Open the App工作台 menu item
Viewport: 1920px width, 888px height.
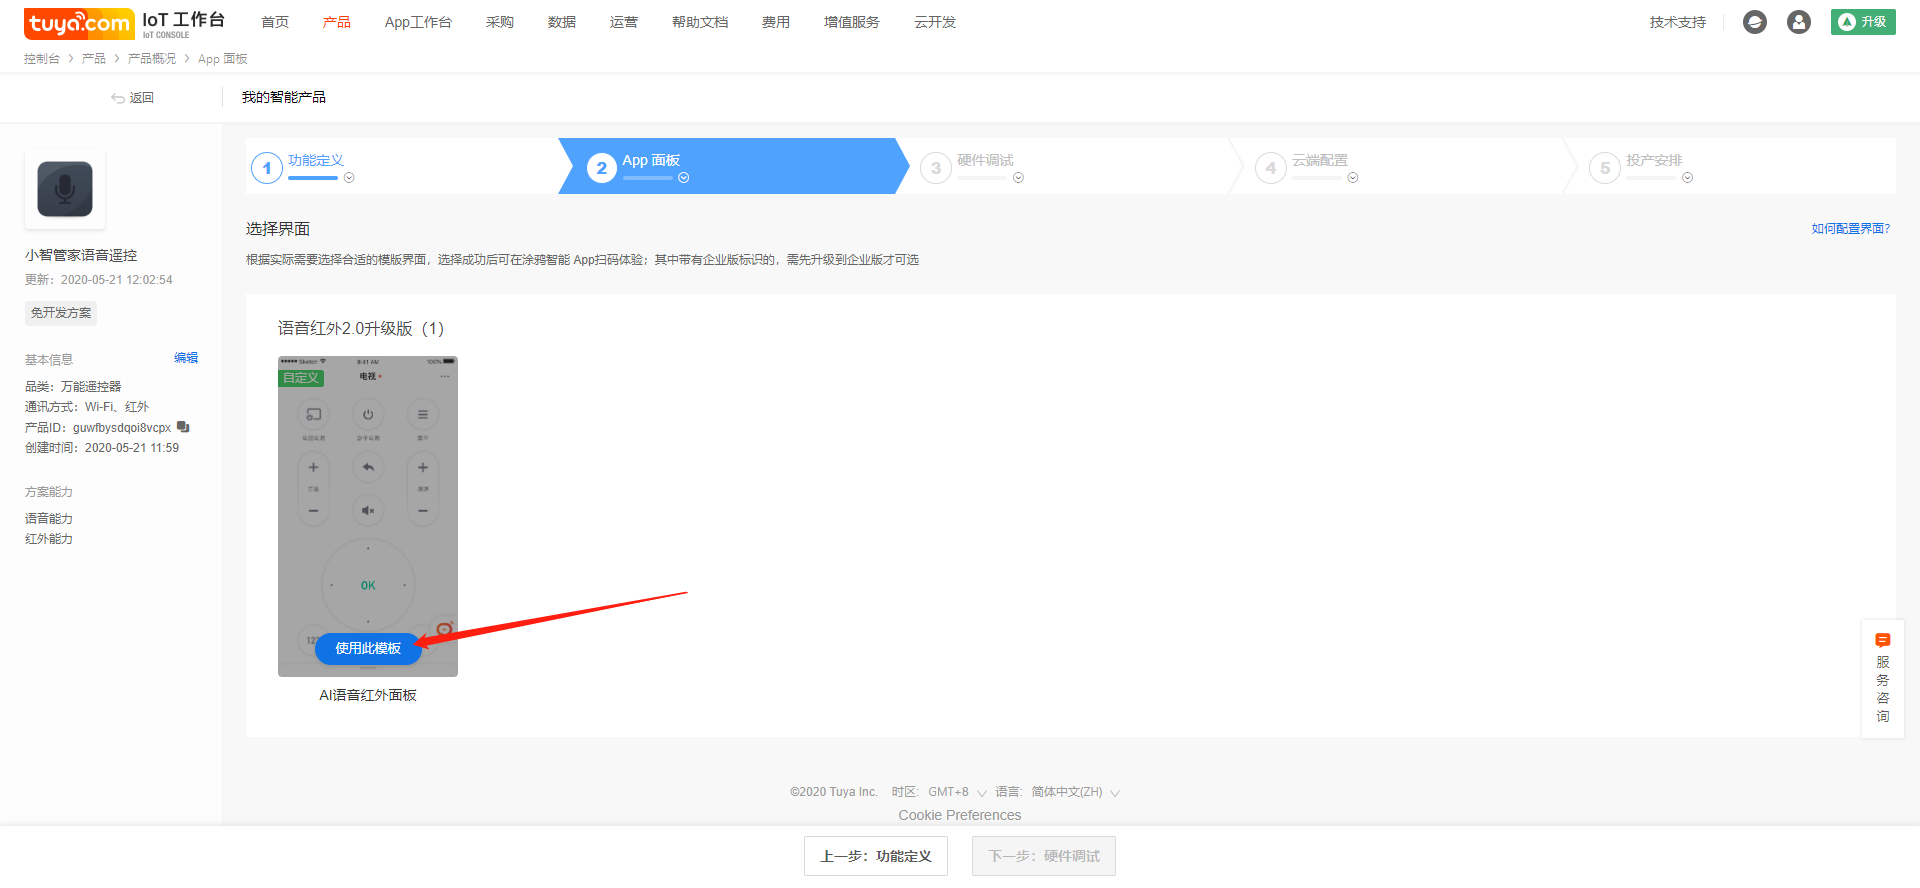tap(417, 22)
